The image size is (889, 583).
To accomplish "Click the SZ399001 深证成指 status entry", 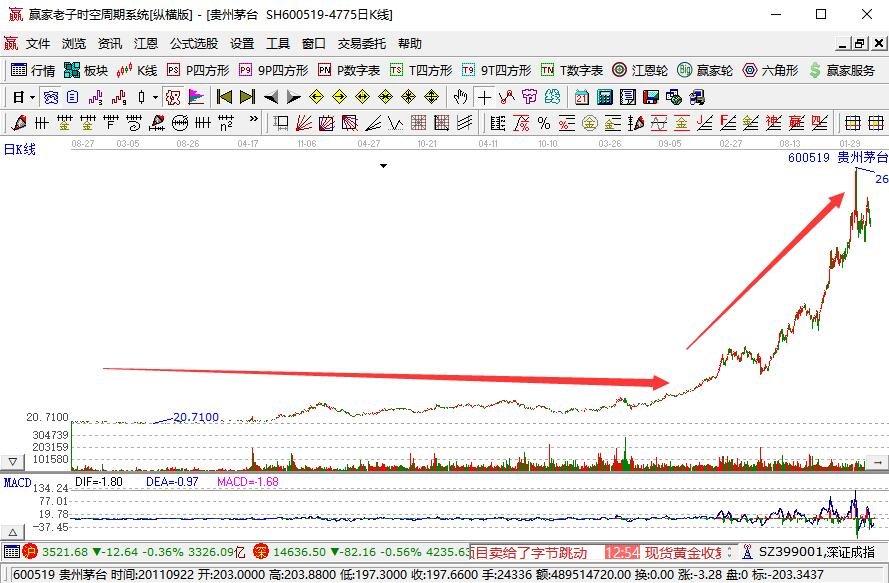I will (x=816, y=552).
